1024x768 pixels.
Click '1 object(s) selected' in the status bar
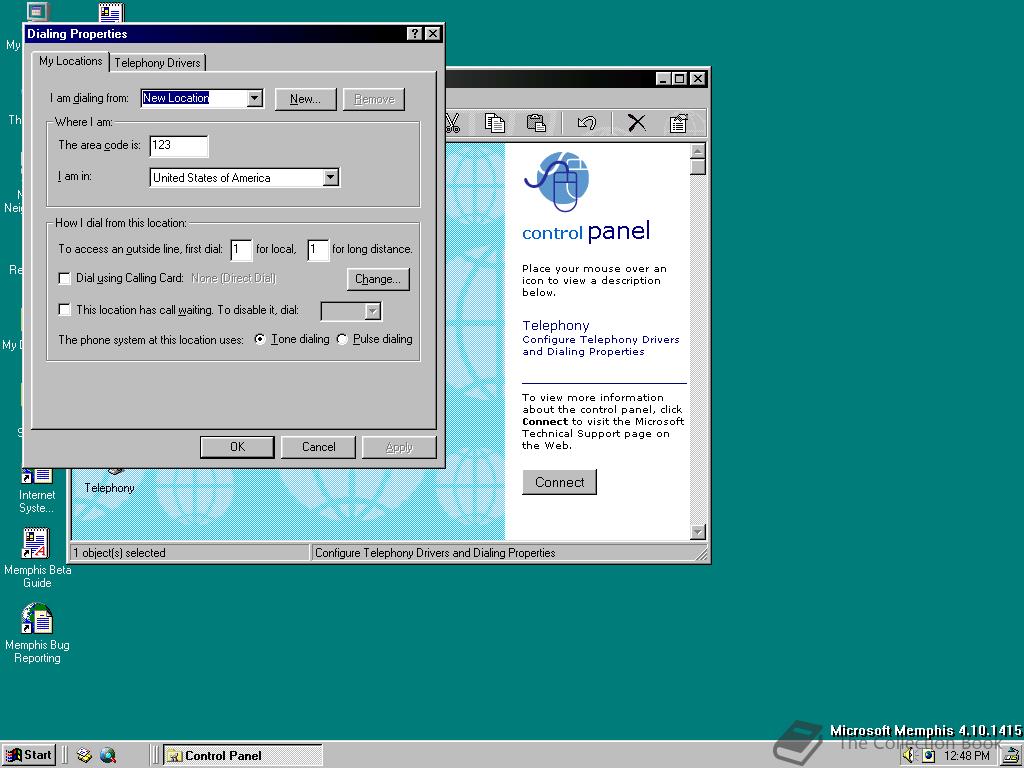coord(120,552)
